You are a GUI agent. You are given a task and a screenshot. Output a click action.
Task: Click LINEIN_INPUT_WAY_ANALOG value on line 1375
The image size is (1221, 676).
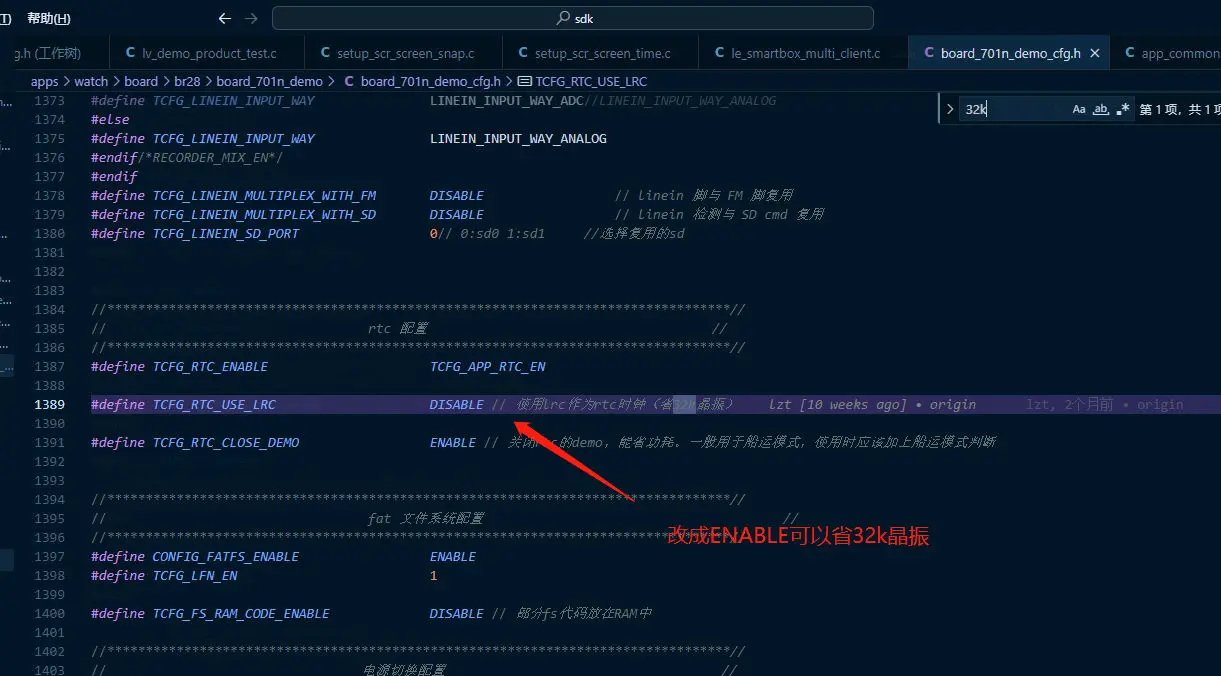tap(518, 138)
